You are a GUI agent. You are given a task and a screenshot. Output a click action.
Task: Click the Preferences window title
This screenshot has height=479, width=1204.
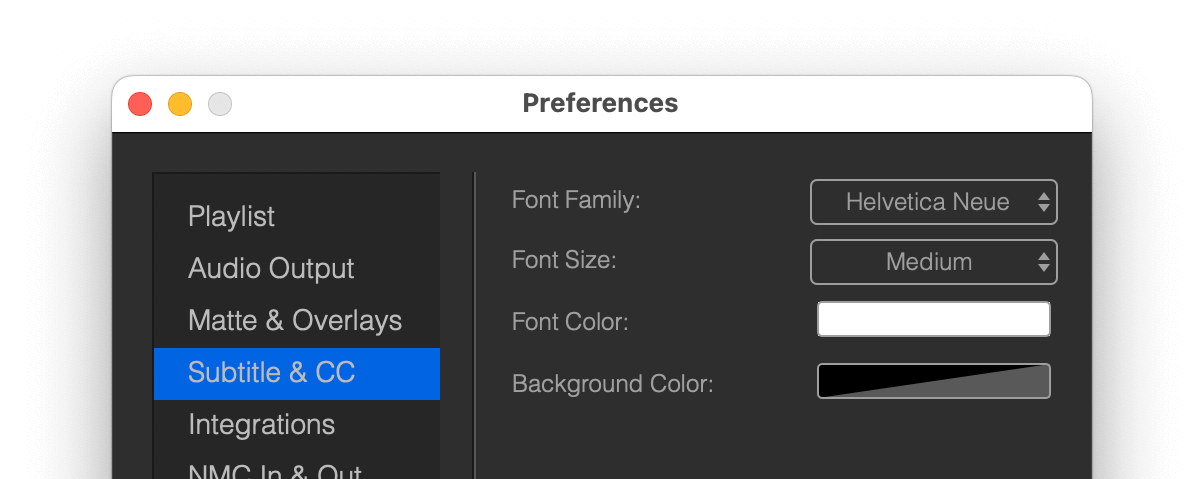(601, 103)
